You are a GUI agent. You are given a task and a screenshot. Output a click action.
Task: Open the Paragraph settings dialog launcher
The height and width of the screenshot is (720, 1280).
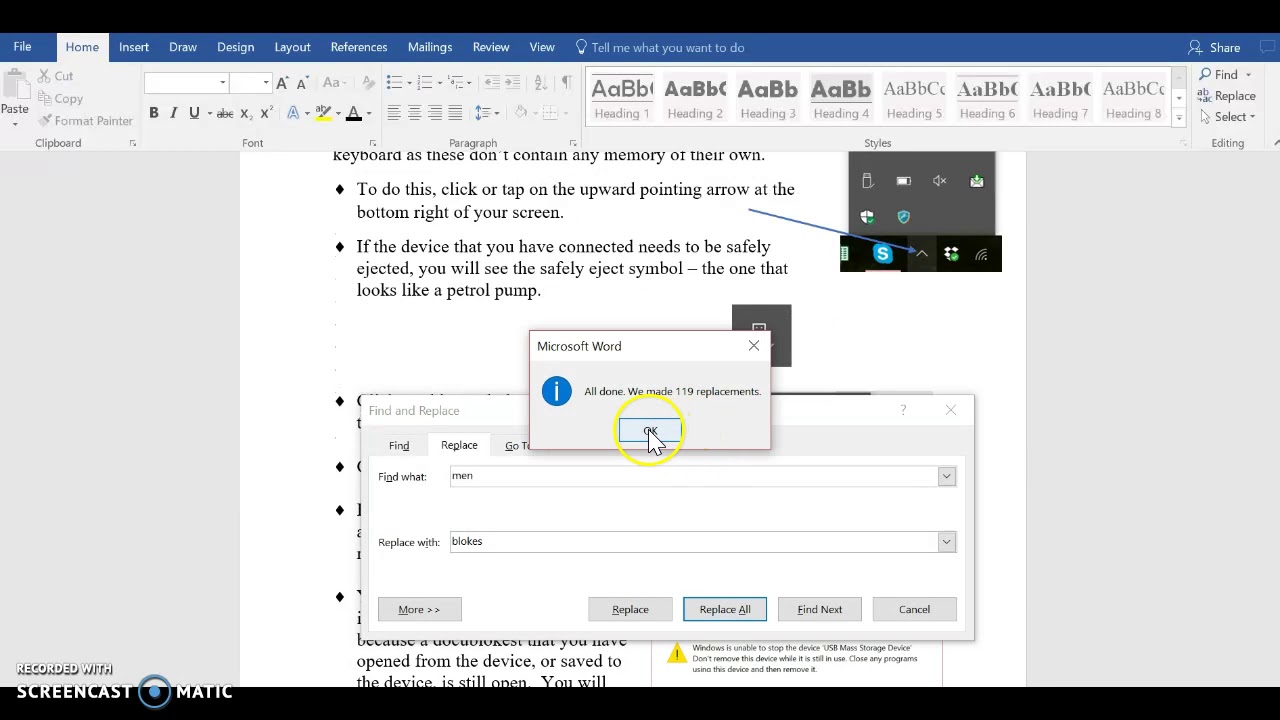573,144
